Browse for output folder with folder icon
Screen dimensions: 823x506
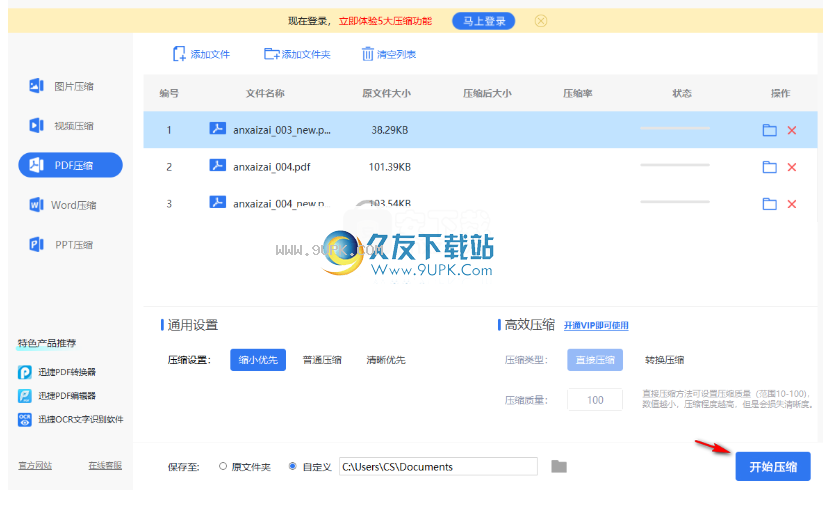559,466
